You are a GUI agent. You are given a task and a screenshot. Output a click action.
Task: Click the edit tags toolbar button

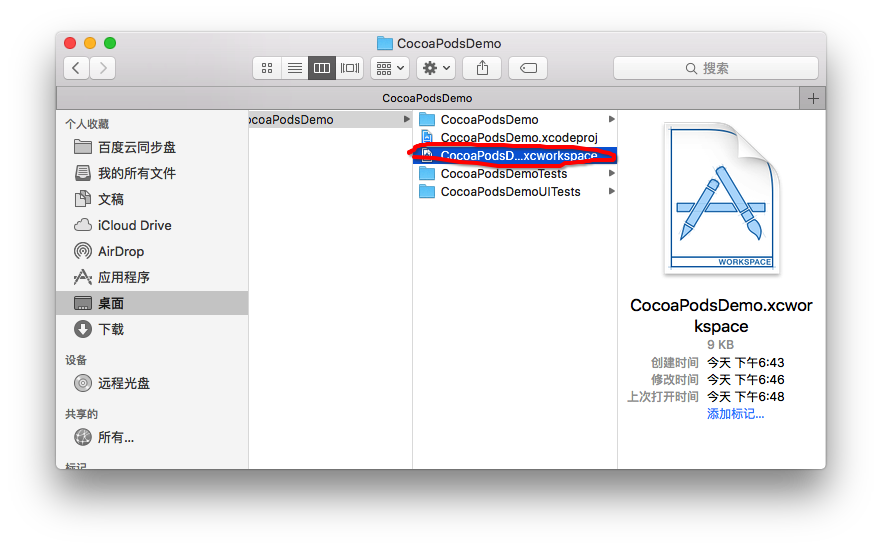point(528,68)
